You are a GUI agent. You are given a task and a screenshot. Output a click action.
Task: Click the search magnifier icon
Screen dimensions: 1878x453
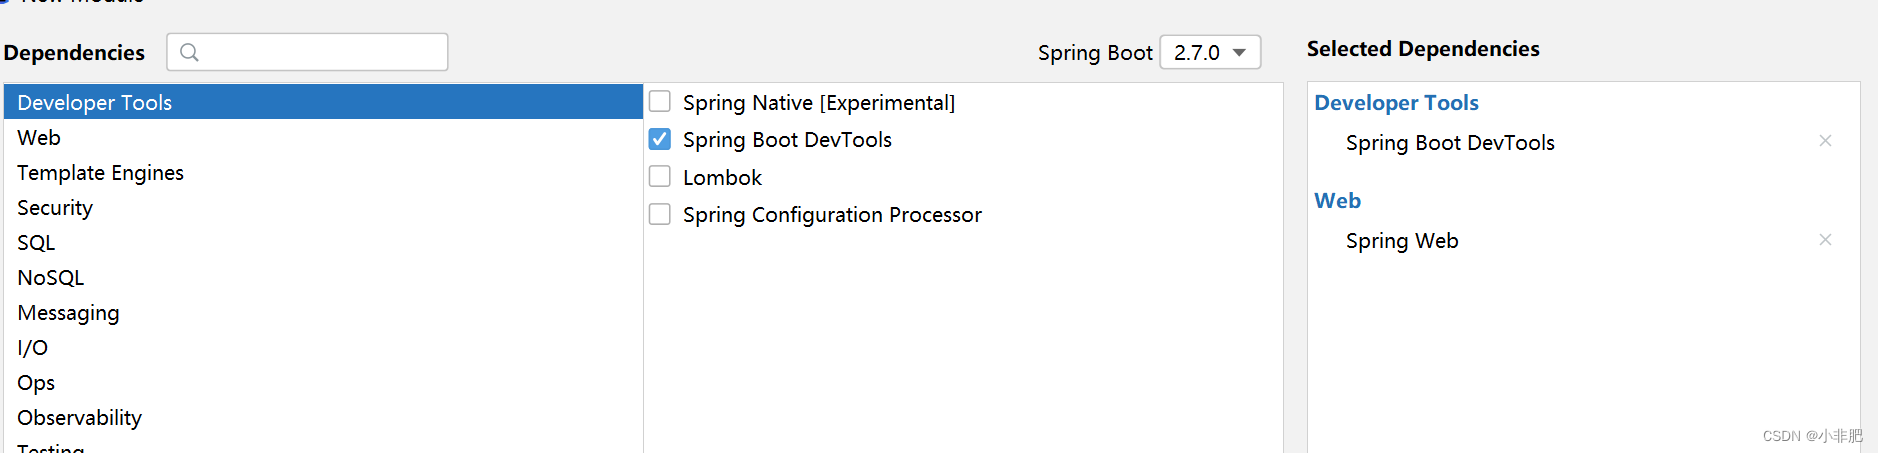tap(189, 53)
